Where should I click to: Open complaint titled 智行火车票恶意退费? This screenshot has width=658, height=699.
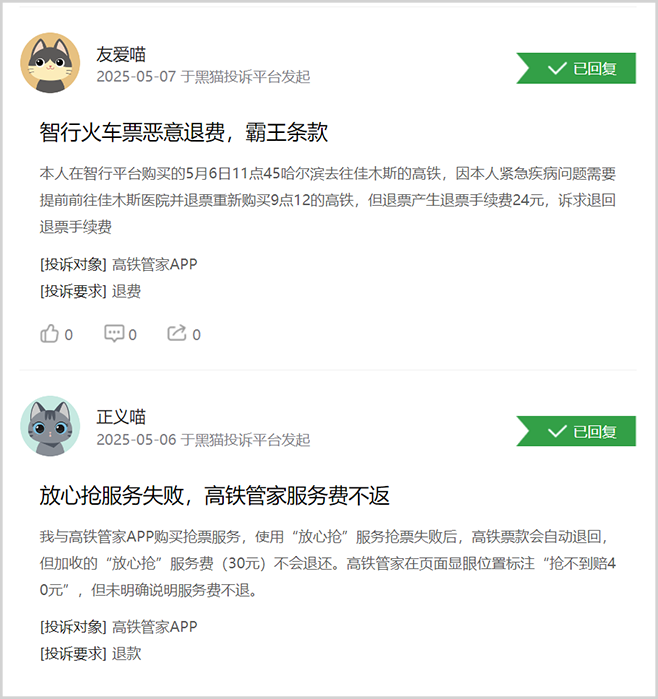click(183, 132)
